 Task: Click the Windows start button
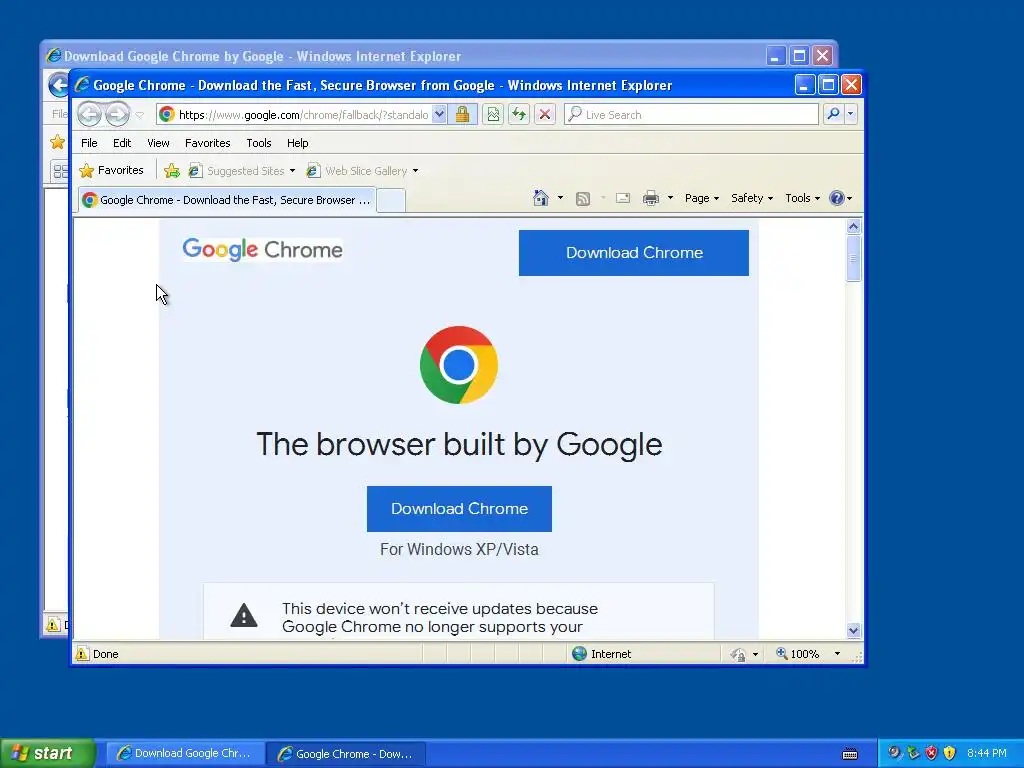click(48, 753)
